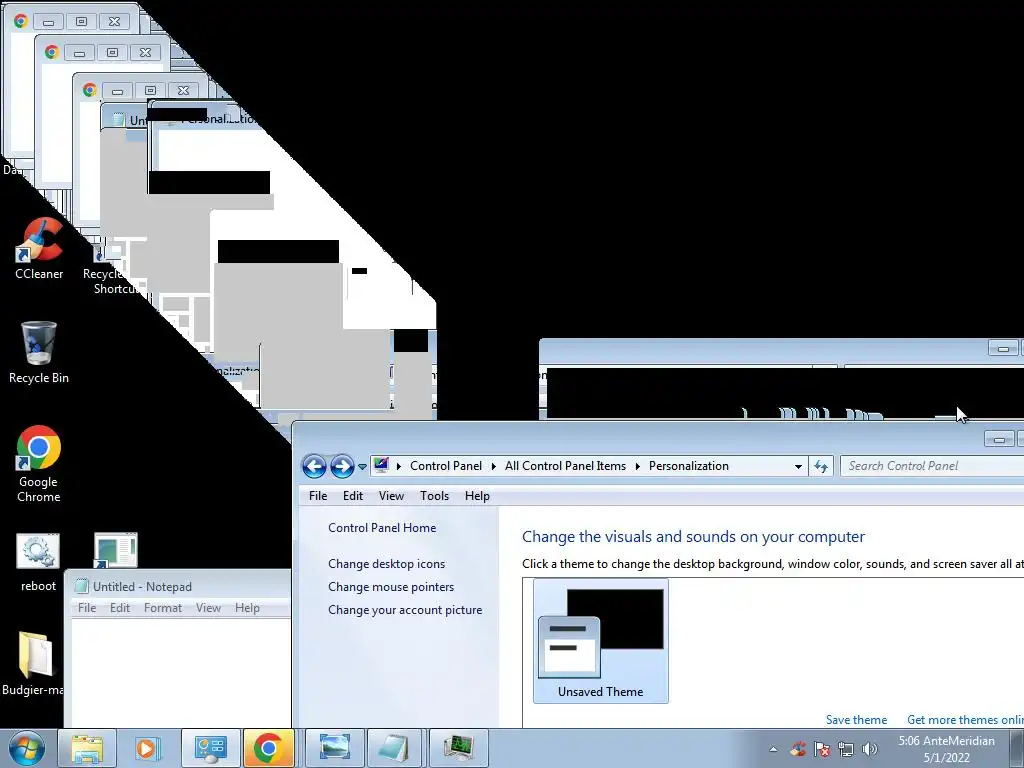
Task: Click Chrome icon in third Chrome window
Action: [90, 90]
